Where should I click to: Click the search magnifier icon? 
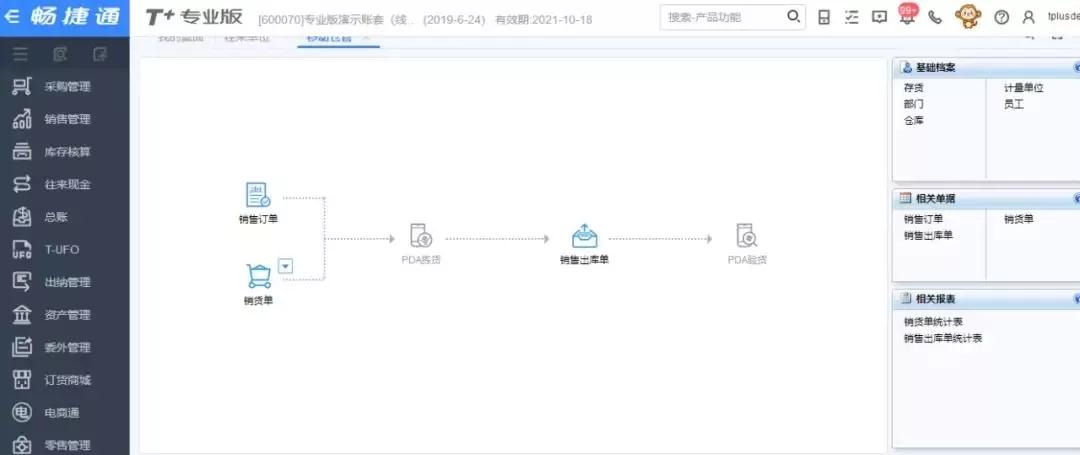tap(793, 17)
